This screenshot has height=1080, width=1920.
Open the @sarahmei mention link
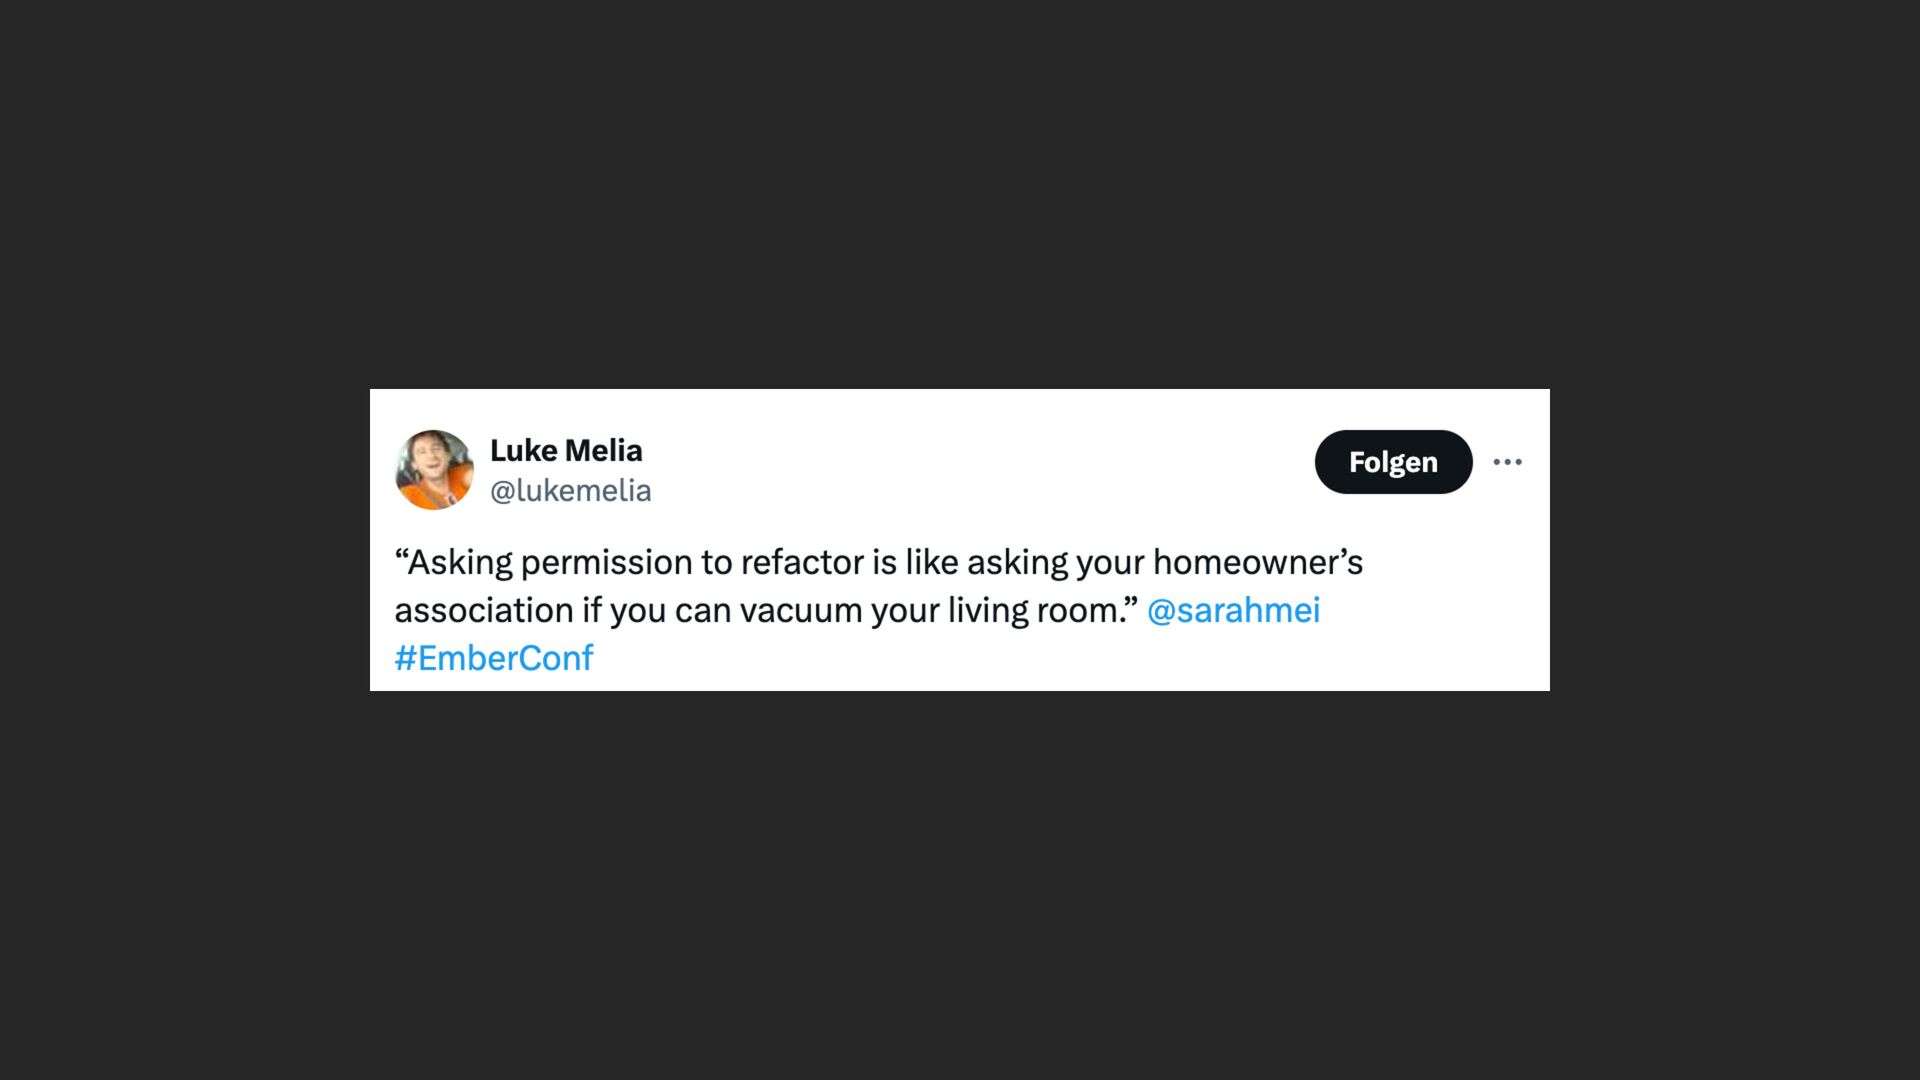tap(1233, 610)
